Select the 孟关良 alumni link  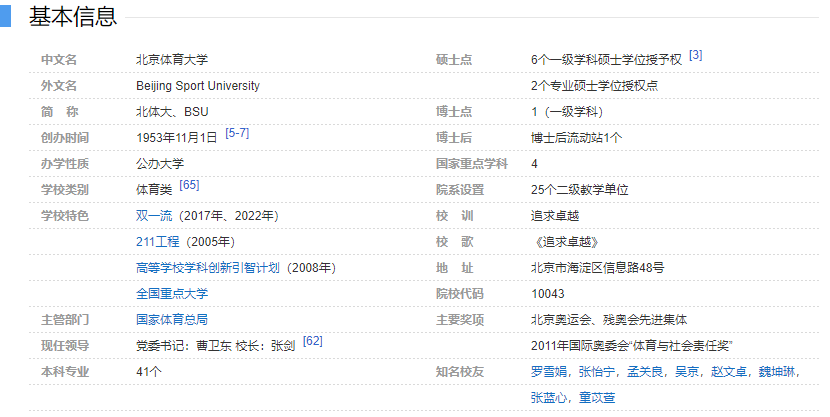[645, 371]
